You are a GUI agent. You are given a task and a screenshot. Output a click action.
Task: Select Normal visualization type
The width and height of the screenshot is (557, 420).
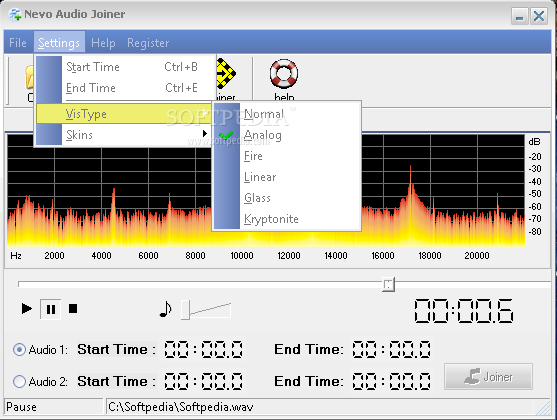[x=287, y=114]
